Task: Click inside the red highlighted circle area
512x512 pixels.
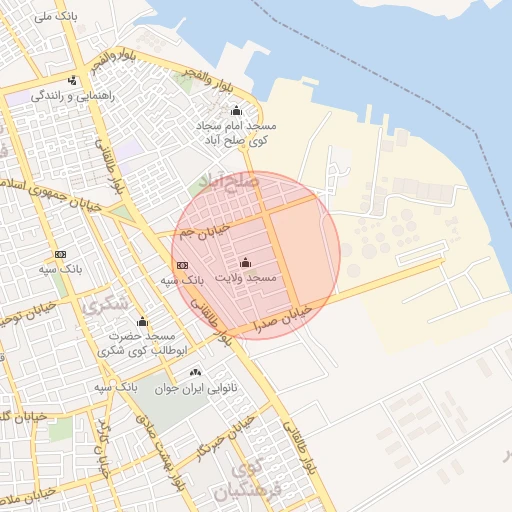Action: [256, 255]
